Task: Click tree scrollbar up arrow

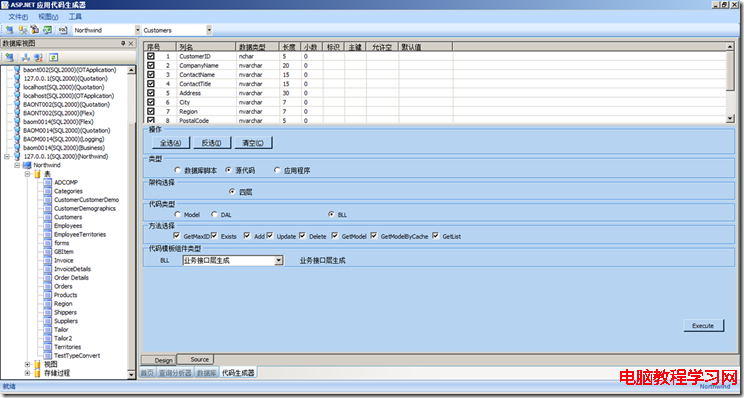Action: [132, 70]
